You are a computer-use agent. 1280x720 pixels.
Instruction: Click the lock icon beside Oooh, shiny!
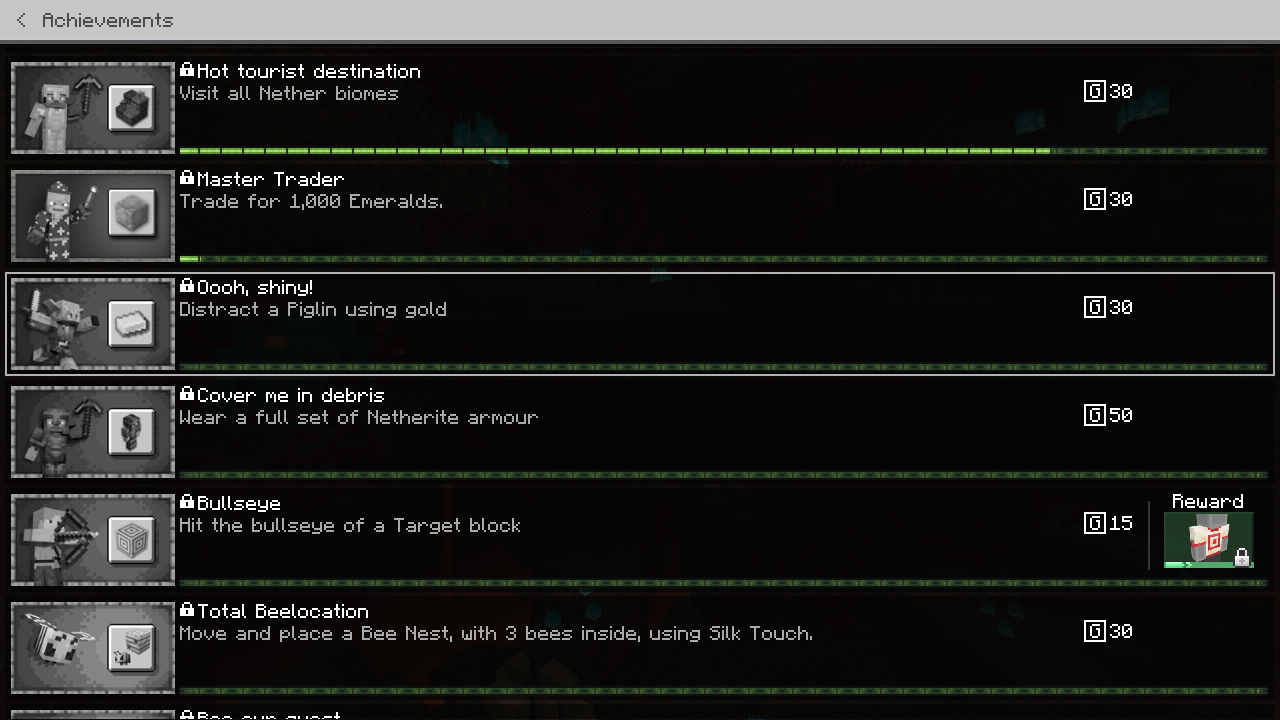click(187, 286)
